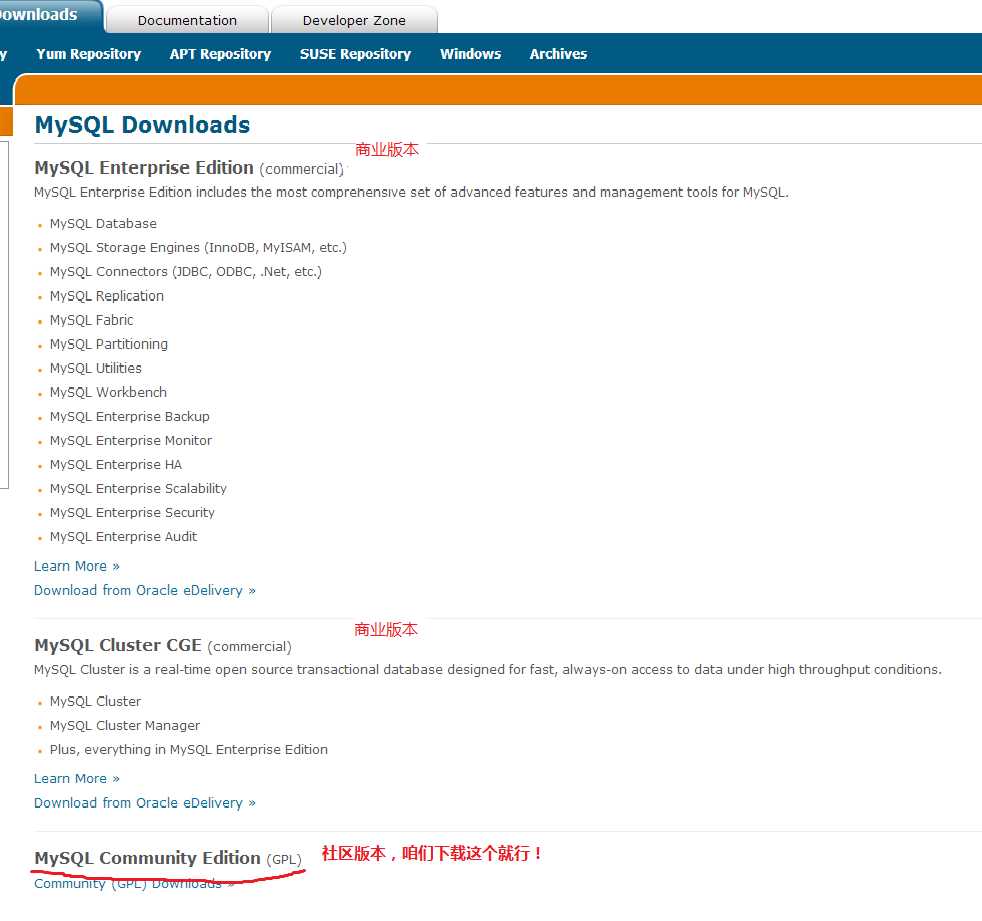This screenshot has width=982, height=921.
Task: Select the Downloads tab
Action: point(50,15)
